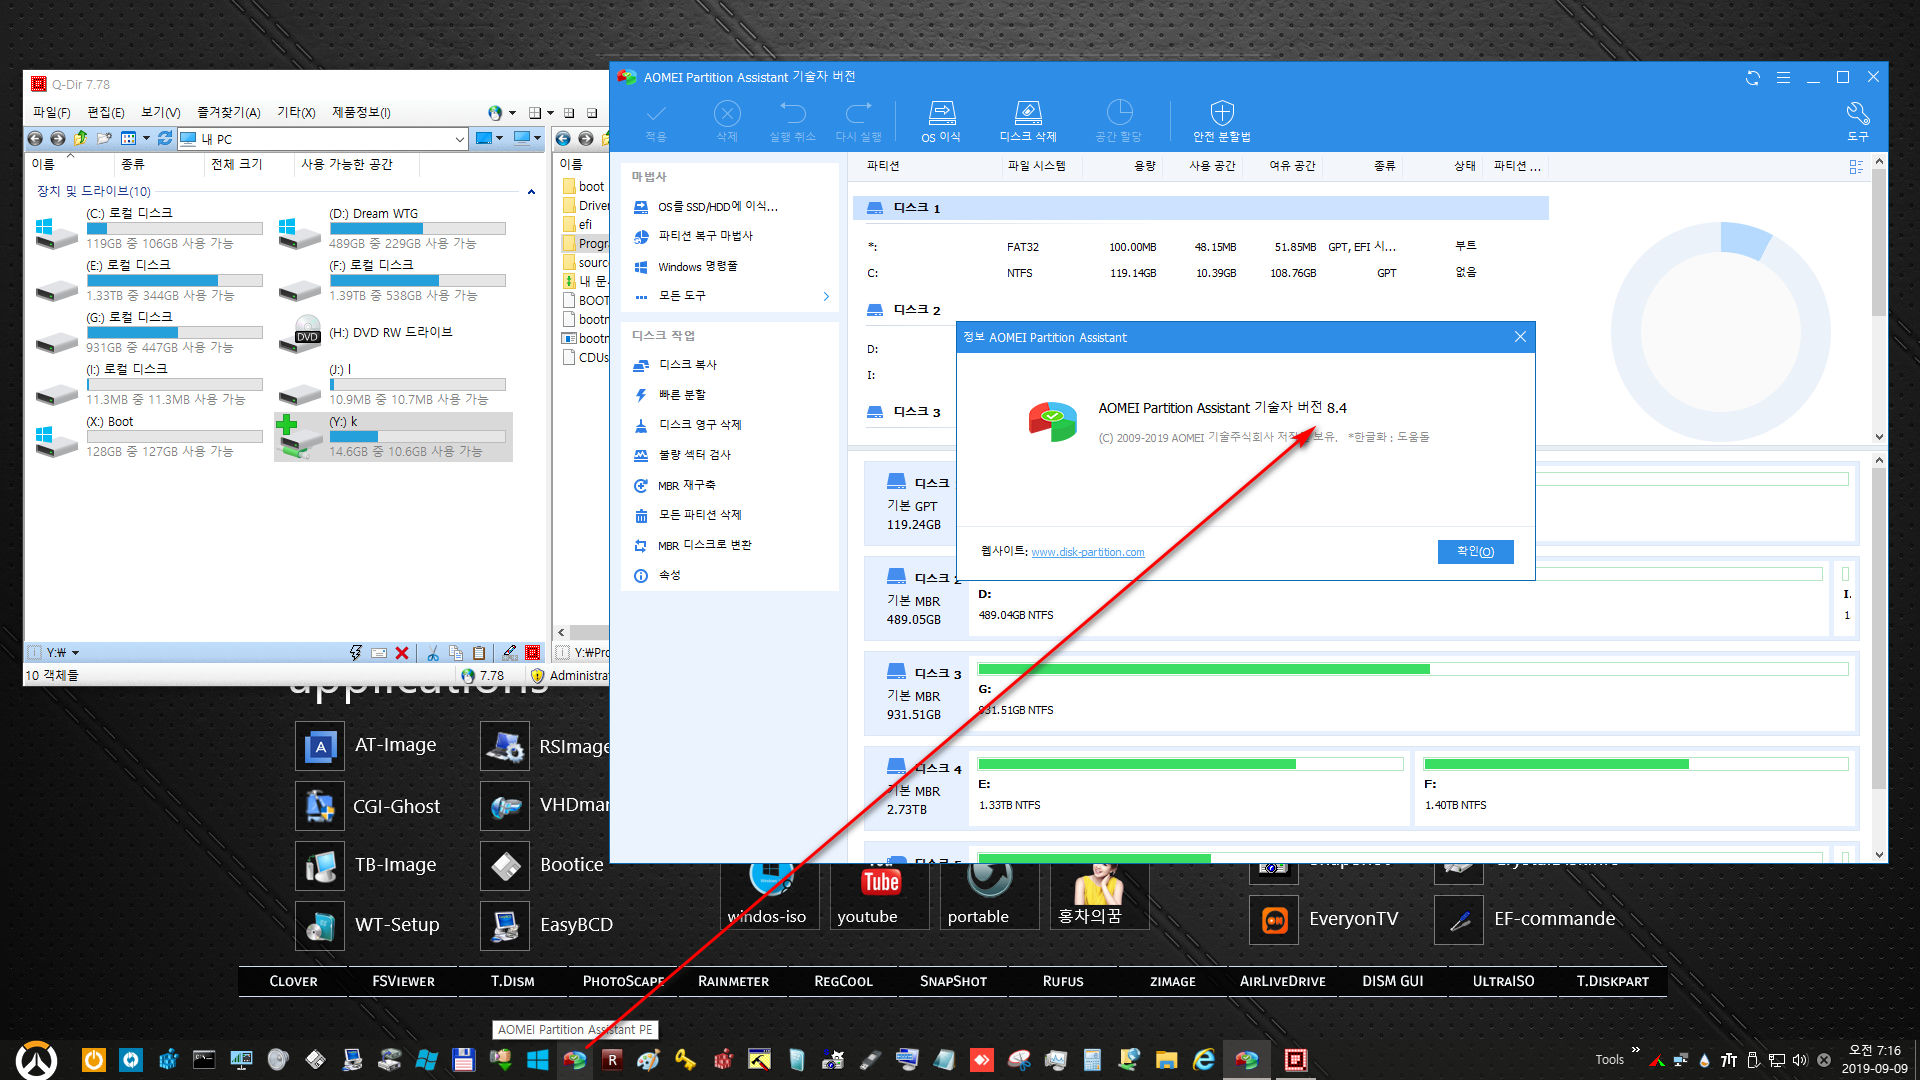The image size is (1920, 1080).
Task: Expand 모든 도구 submenu arrow
Action: pos(826,296)
